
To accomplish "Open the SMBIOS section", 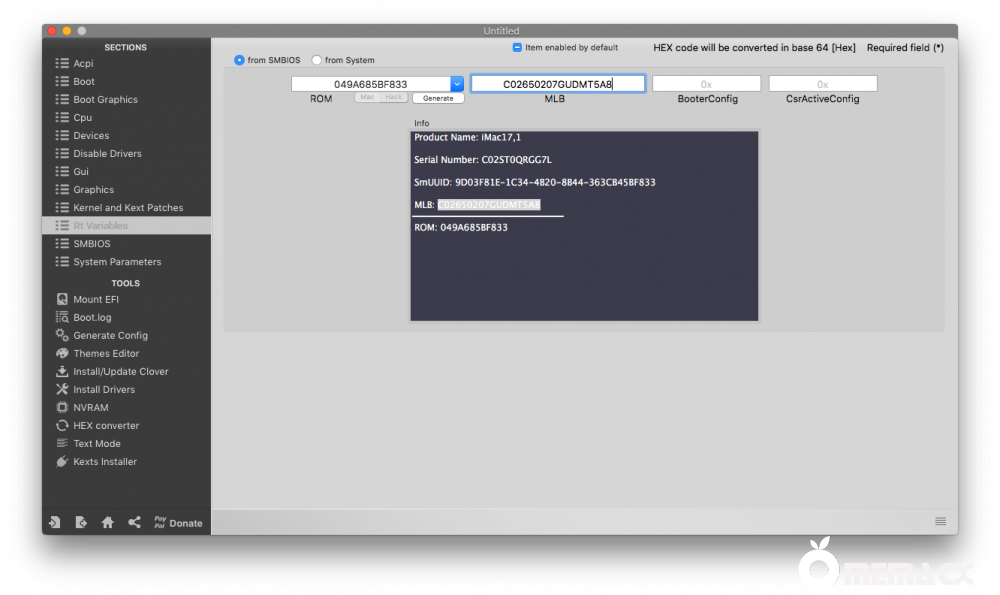I will click(x=91, y=243).
